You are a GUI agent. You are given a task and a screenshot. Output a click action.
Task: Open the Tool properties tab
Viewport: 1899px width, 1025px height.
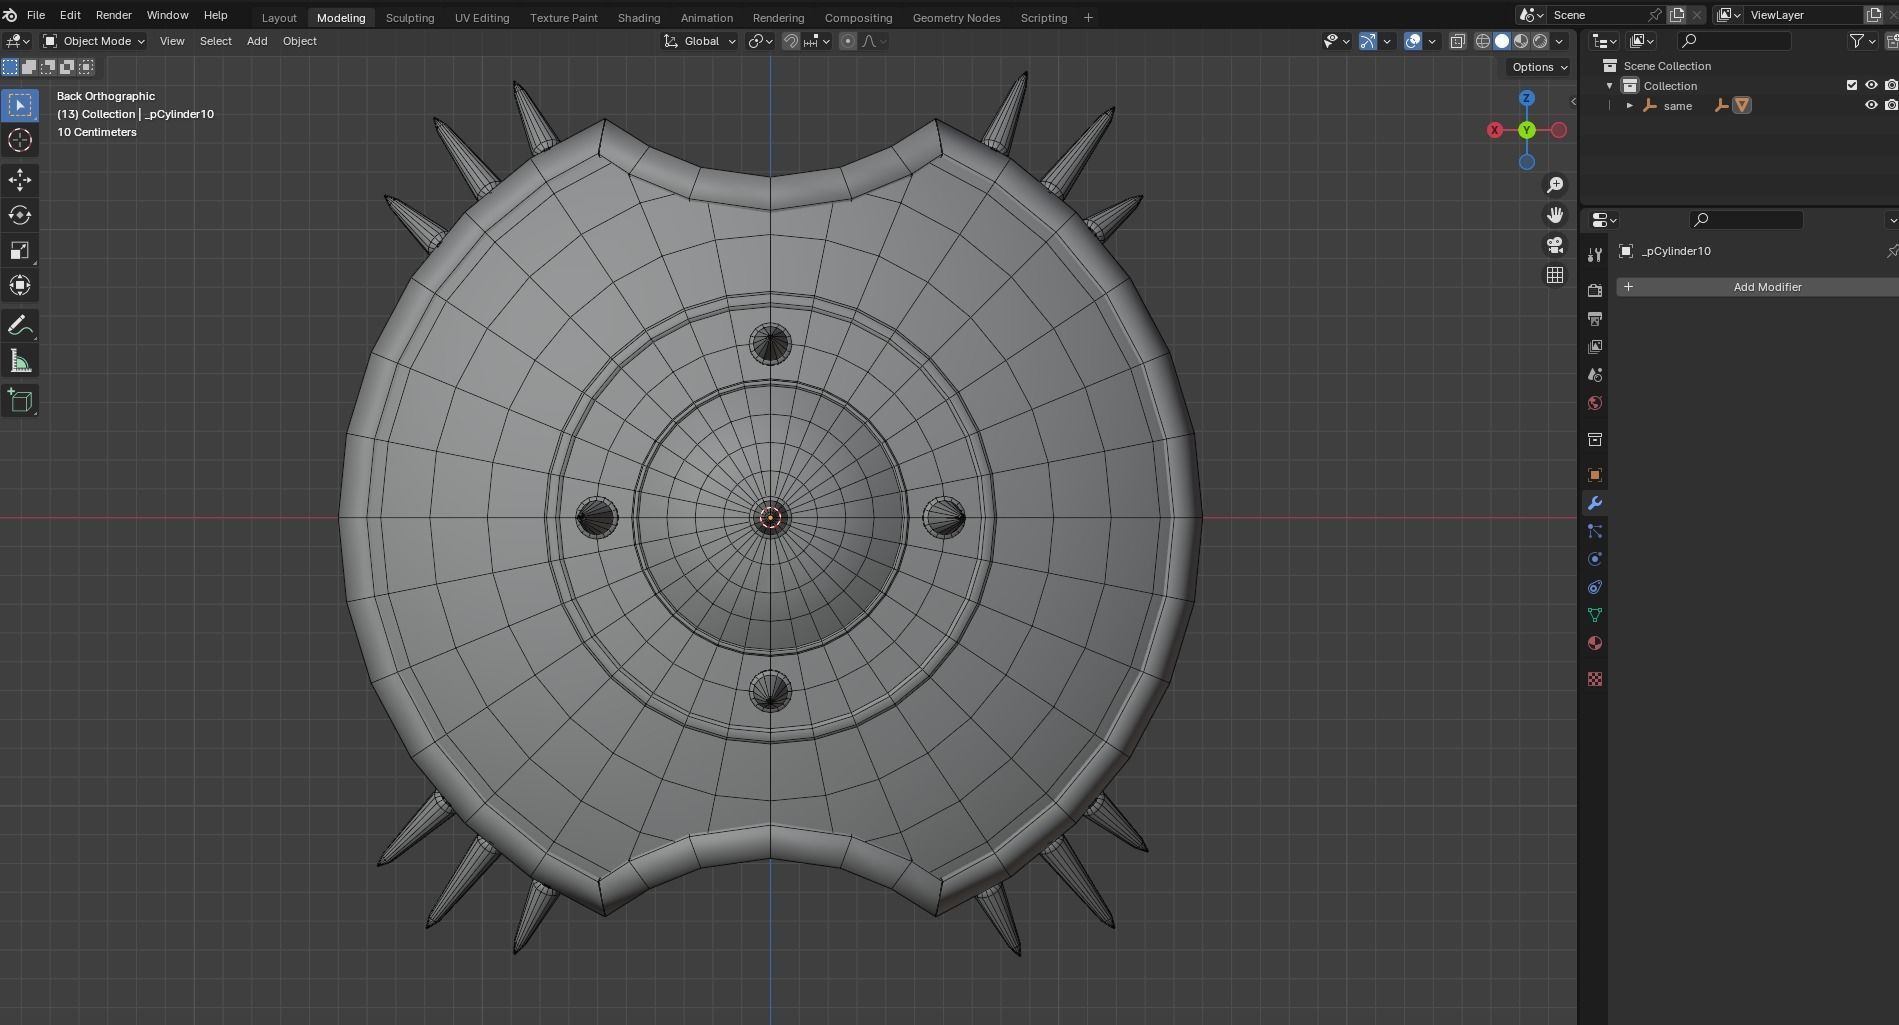(x=1595, y=254)
